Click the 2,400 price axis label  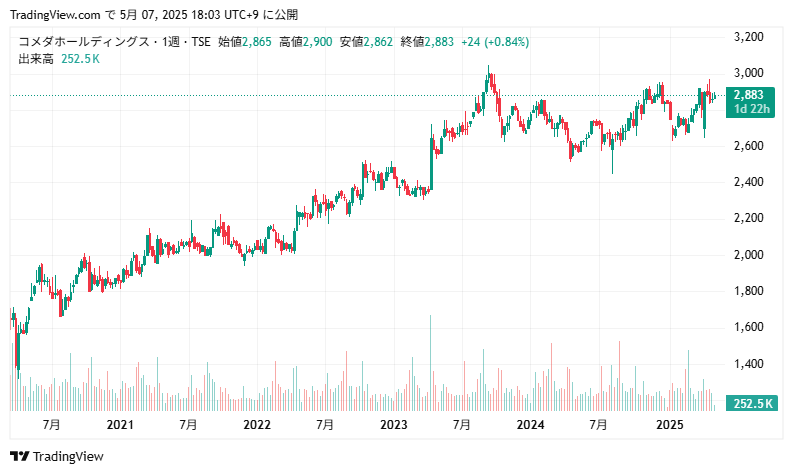(748, 182)
